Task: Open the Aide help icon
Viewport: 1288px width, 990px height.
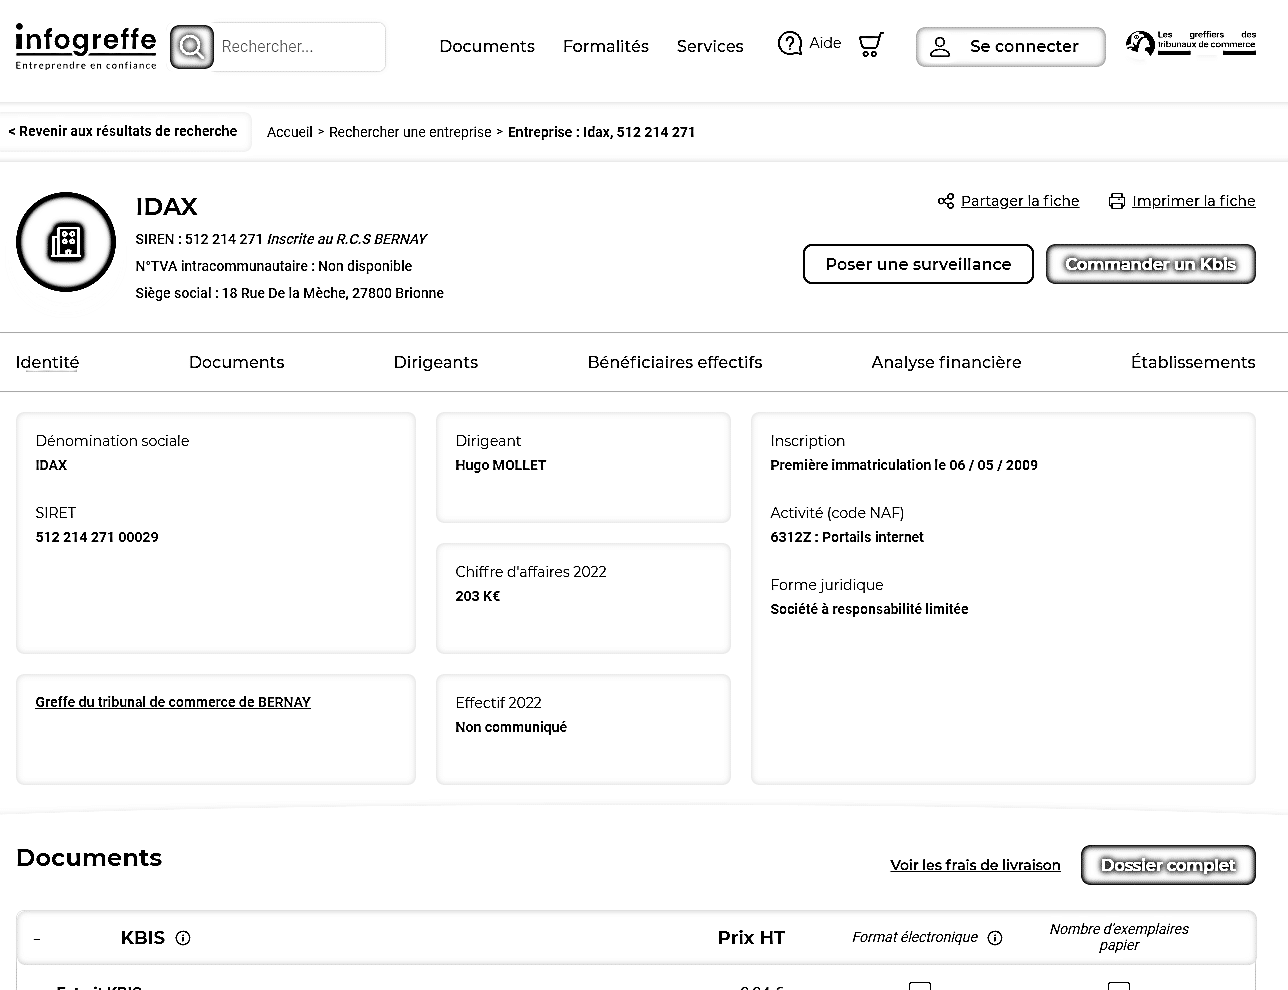Action: (790, 44)
